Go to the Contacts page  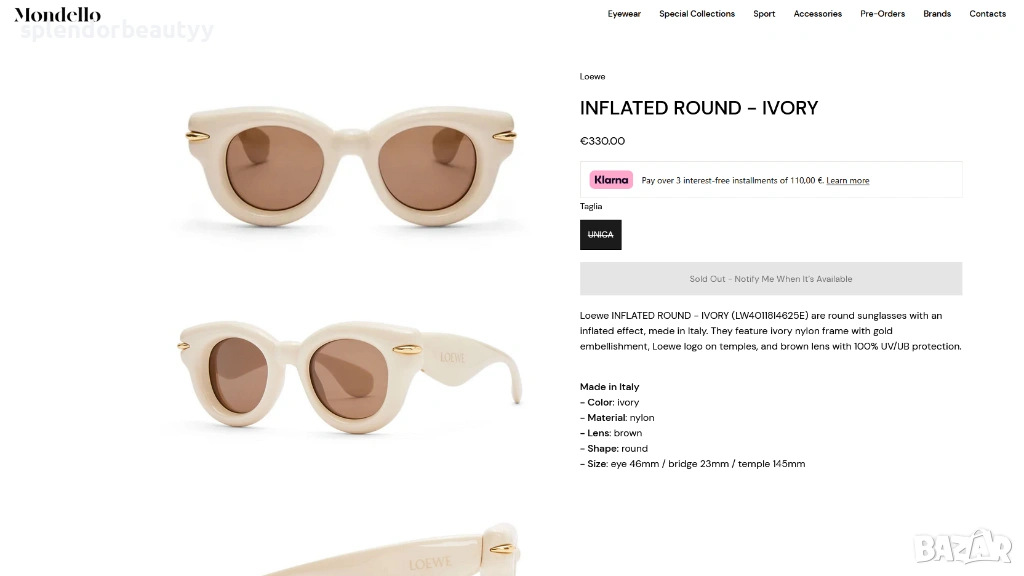pos(987,14)
